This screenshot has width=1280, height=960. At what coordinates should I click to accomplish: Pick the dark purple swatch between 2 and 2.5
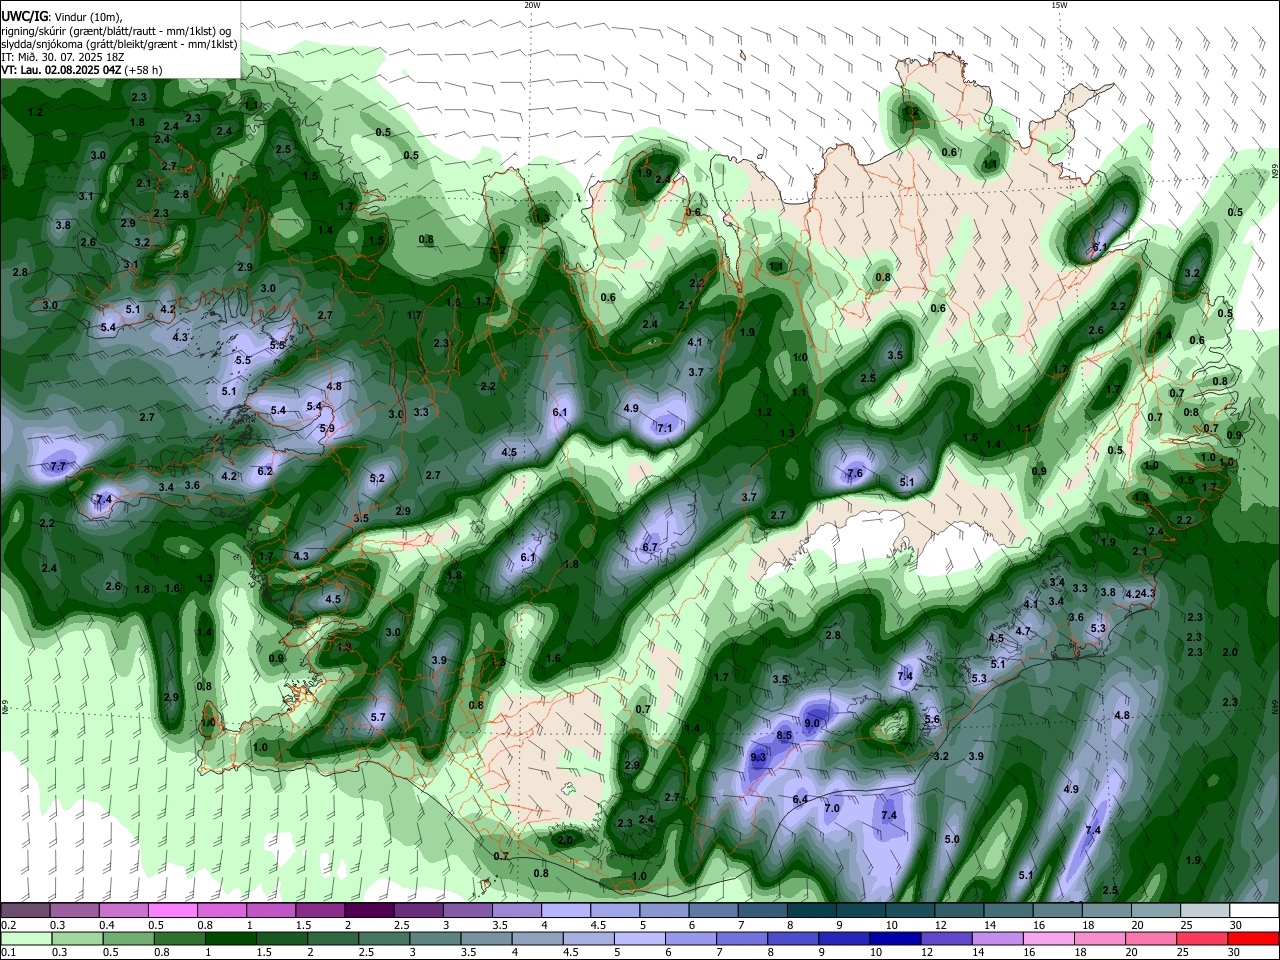369,911
